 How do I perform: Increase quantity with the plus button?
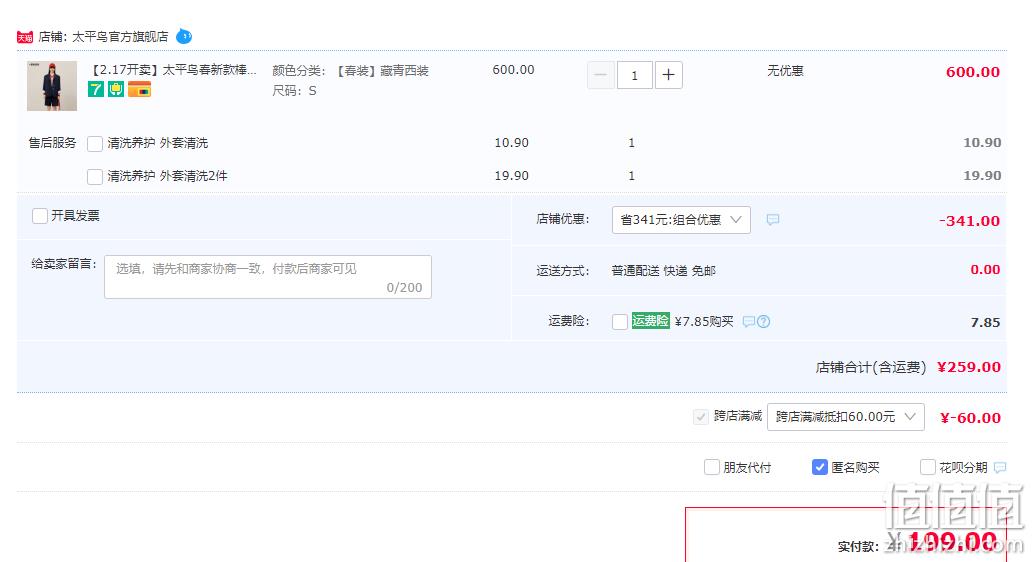(668, 75)
